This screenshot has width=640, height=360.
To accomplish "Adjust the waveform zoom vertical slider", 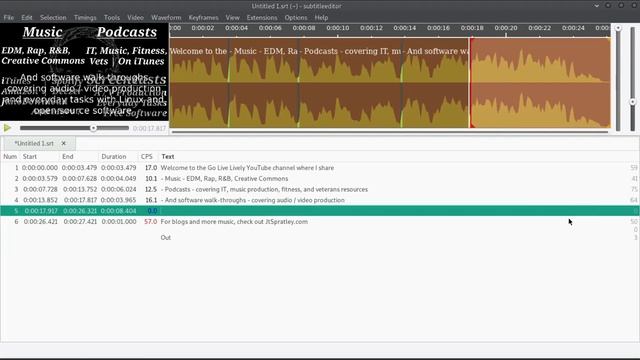I will [618, 78].
